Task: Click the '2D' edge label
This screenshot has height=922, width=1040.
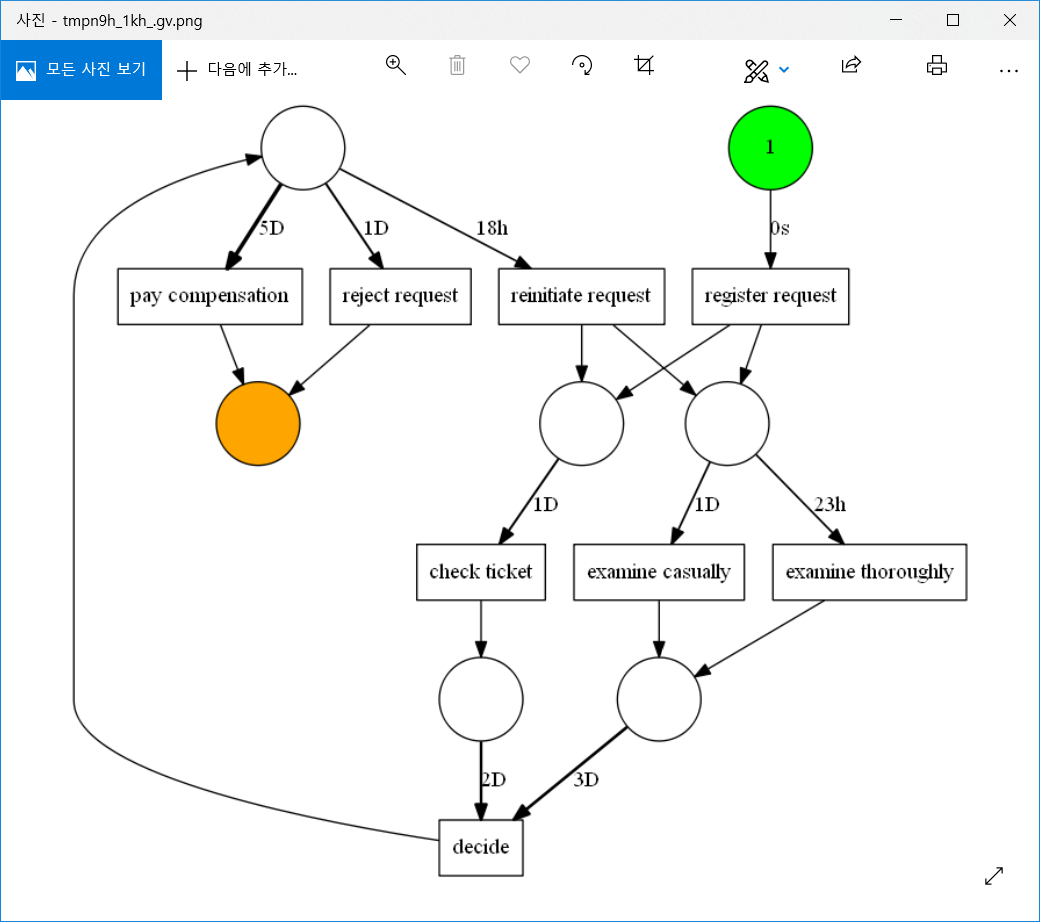Action: pos(493,779)
